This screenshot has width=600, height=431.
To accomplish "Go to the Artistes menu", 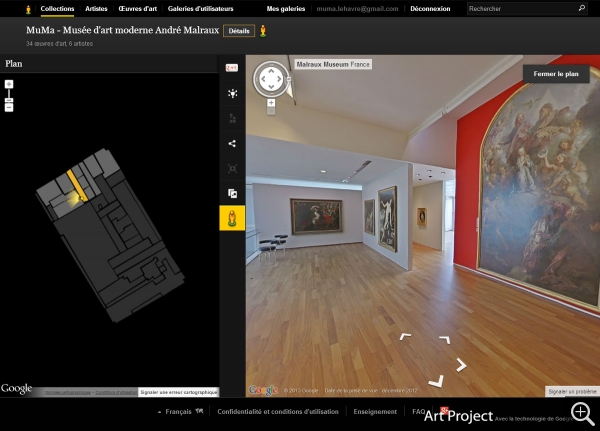I will pos(96,8).
